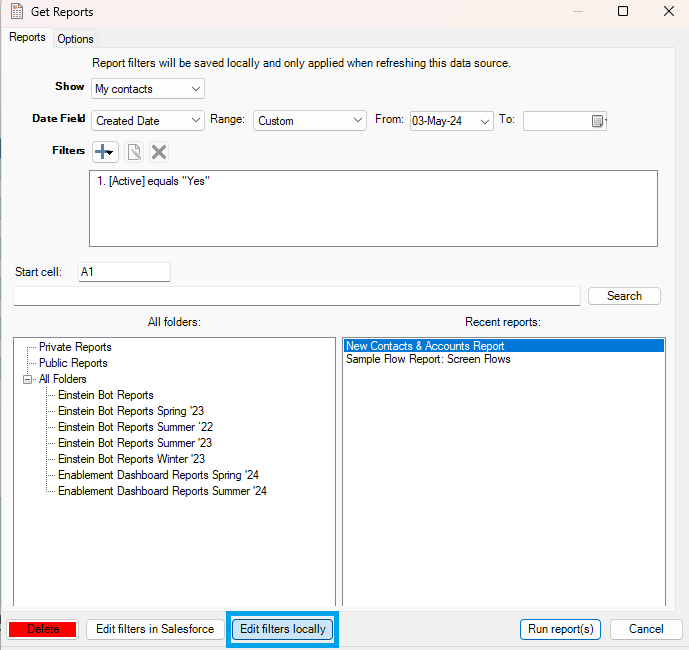Image resolution: width=689 pixels, height=650 pixels.
Task: Select Einstein Bot Reports Winter '23 folder
Action: click(x=131, y=459)
